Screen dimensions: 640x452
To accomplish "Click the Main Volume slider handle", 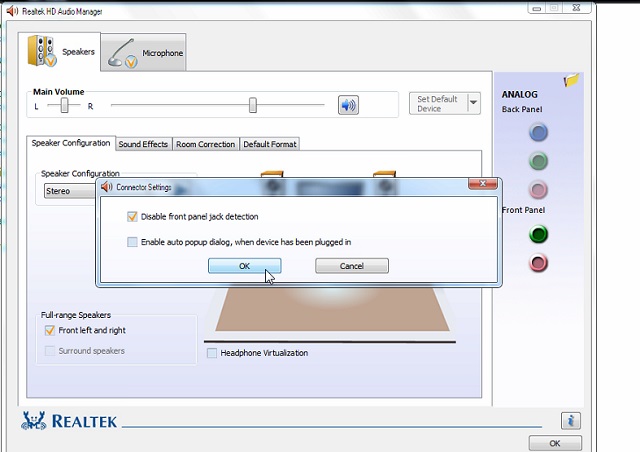I will click(x=253, y=105).
